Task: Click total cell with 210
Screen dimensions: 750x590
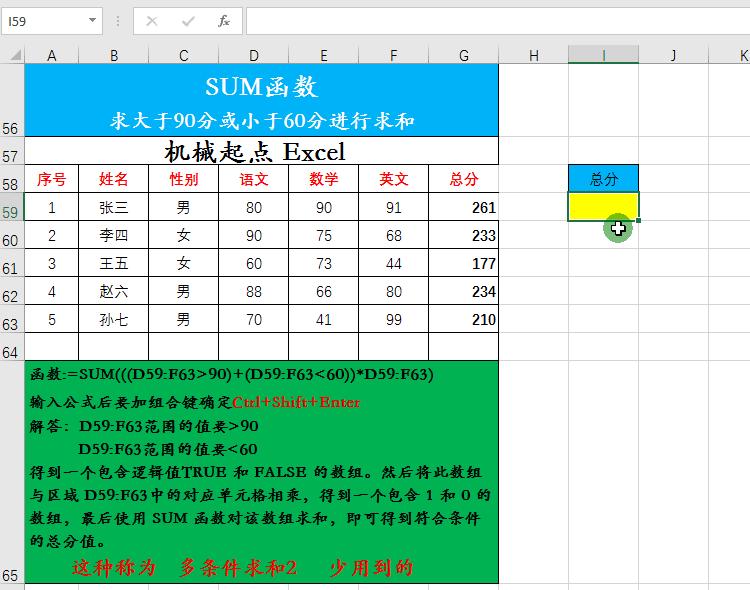Action: tap(464, 319)
